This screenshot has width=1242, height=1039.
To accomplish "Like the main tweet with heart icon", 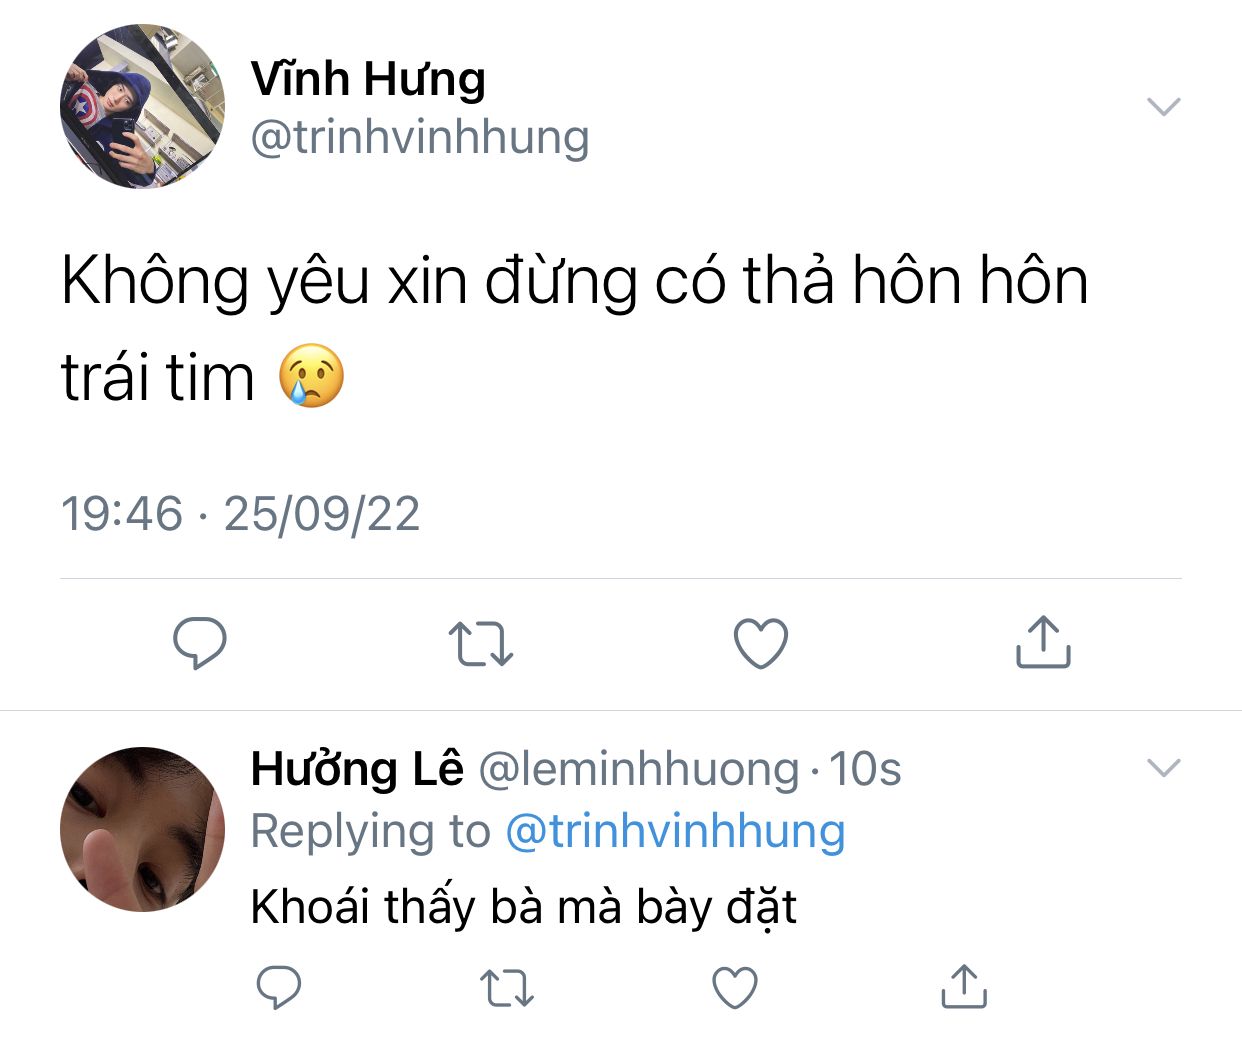I will [x=761, y=643].
